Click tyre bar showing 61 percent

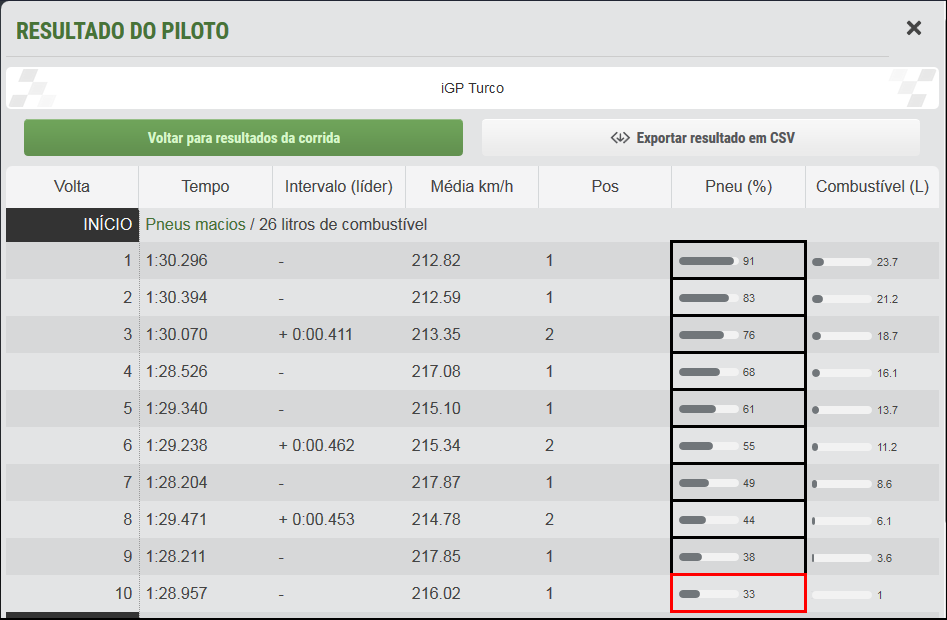pos(708,409)
